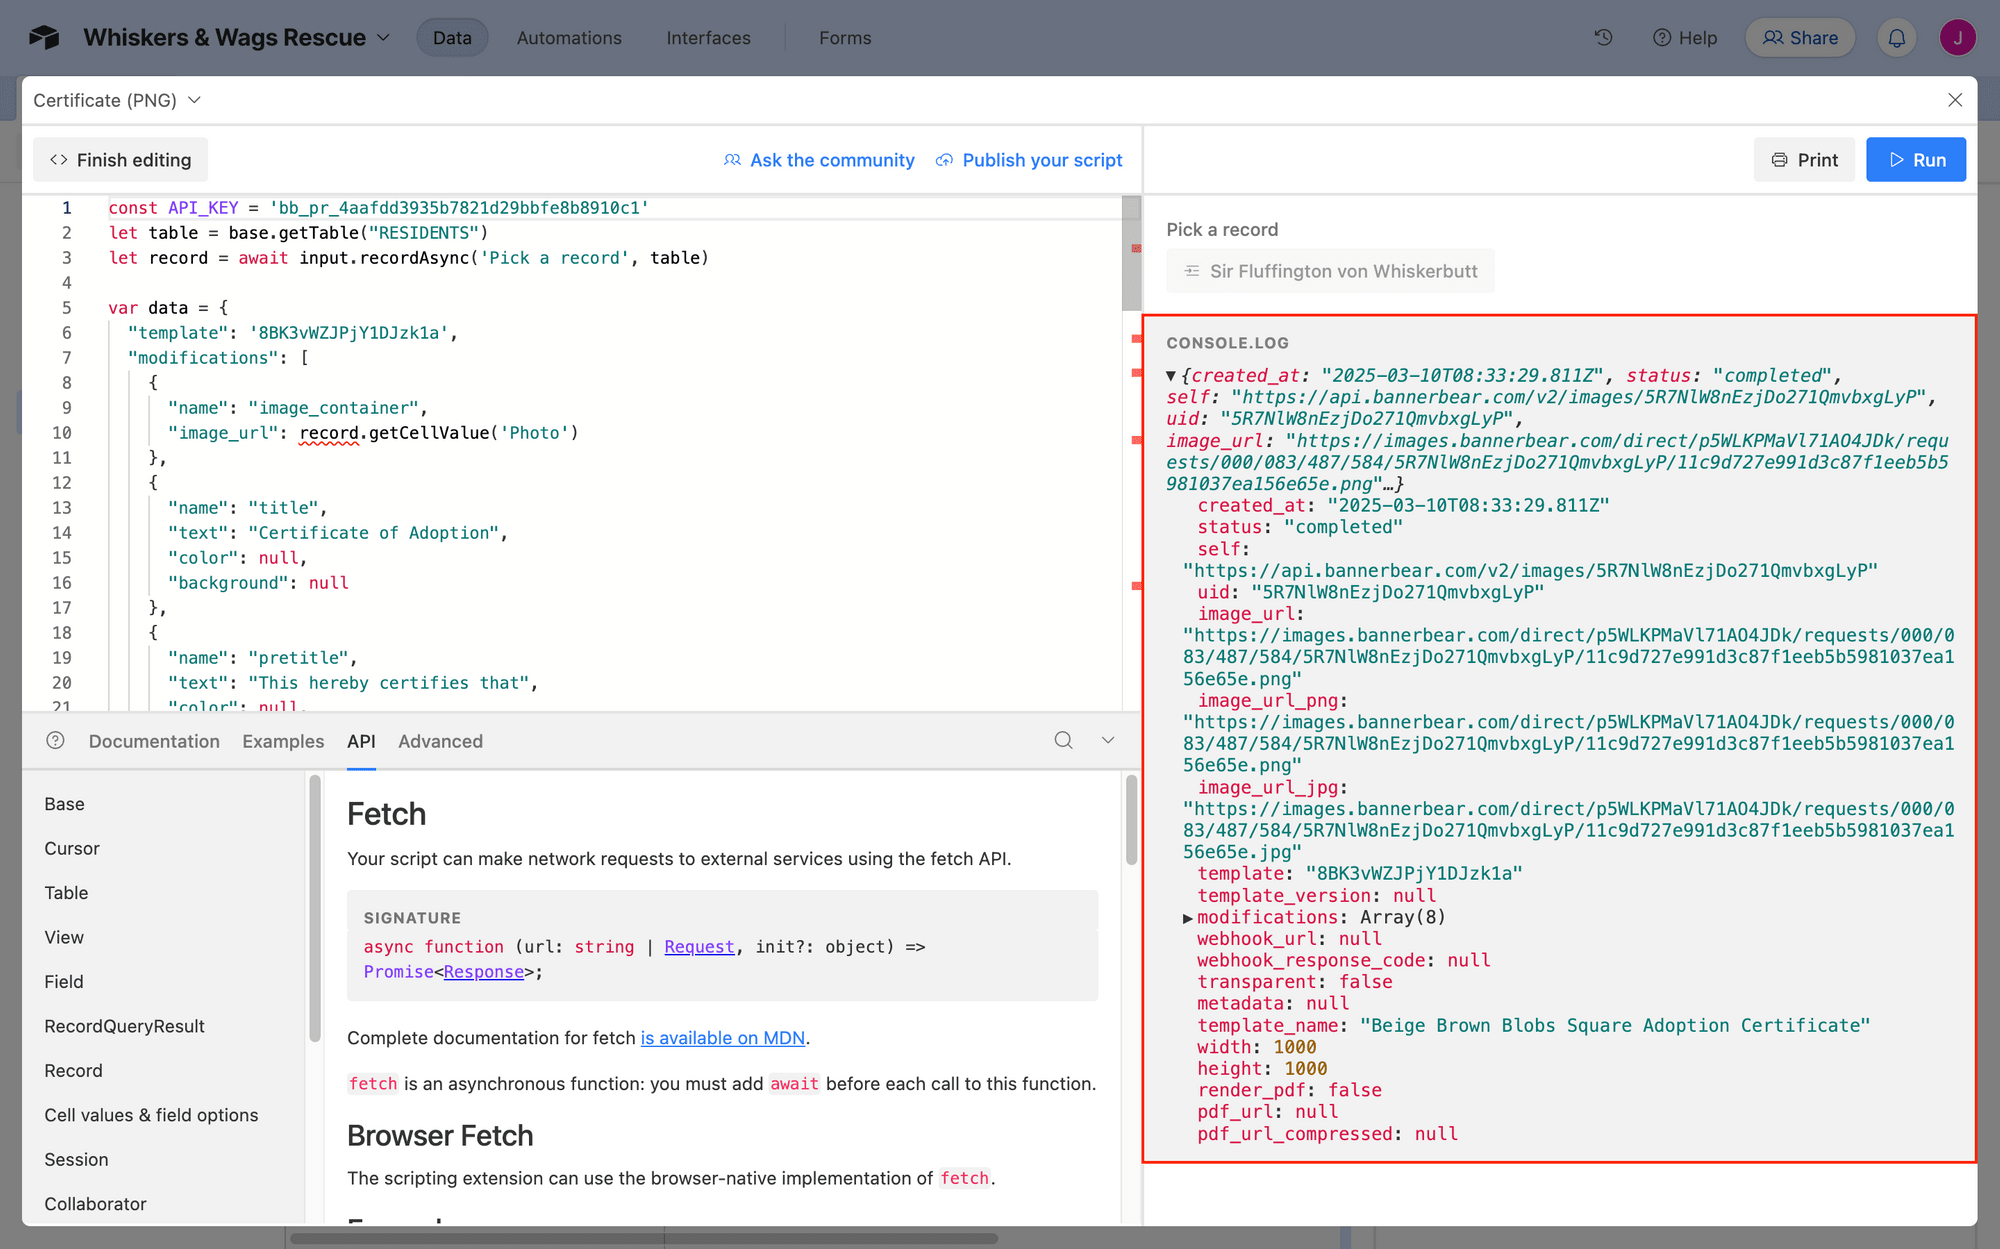
Task: Collapse the logged object's disclosure triangle
Action: (1171, 374)
